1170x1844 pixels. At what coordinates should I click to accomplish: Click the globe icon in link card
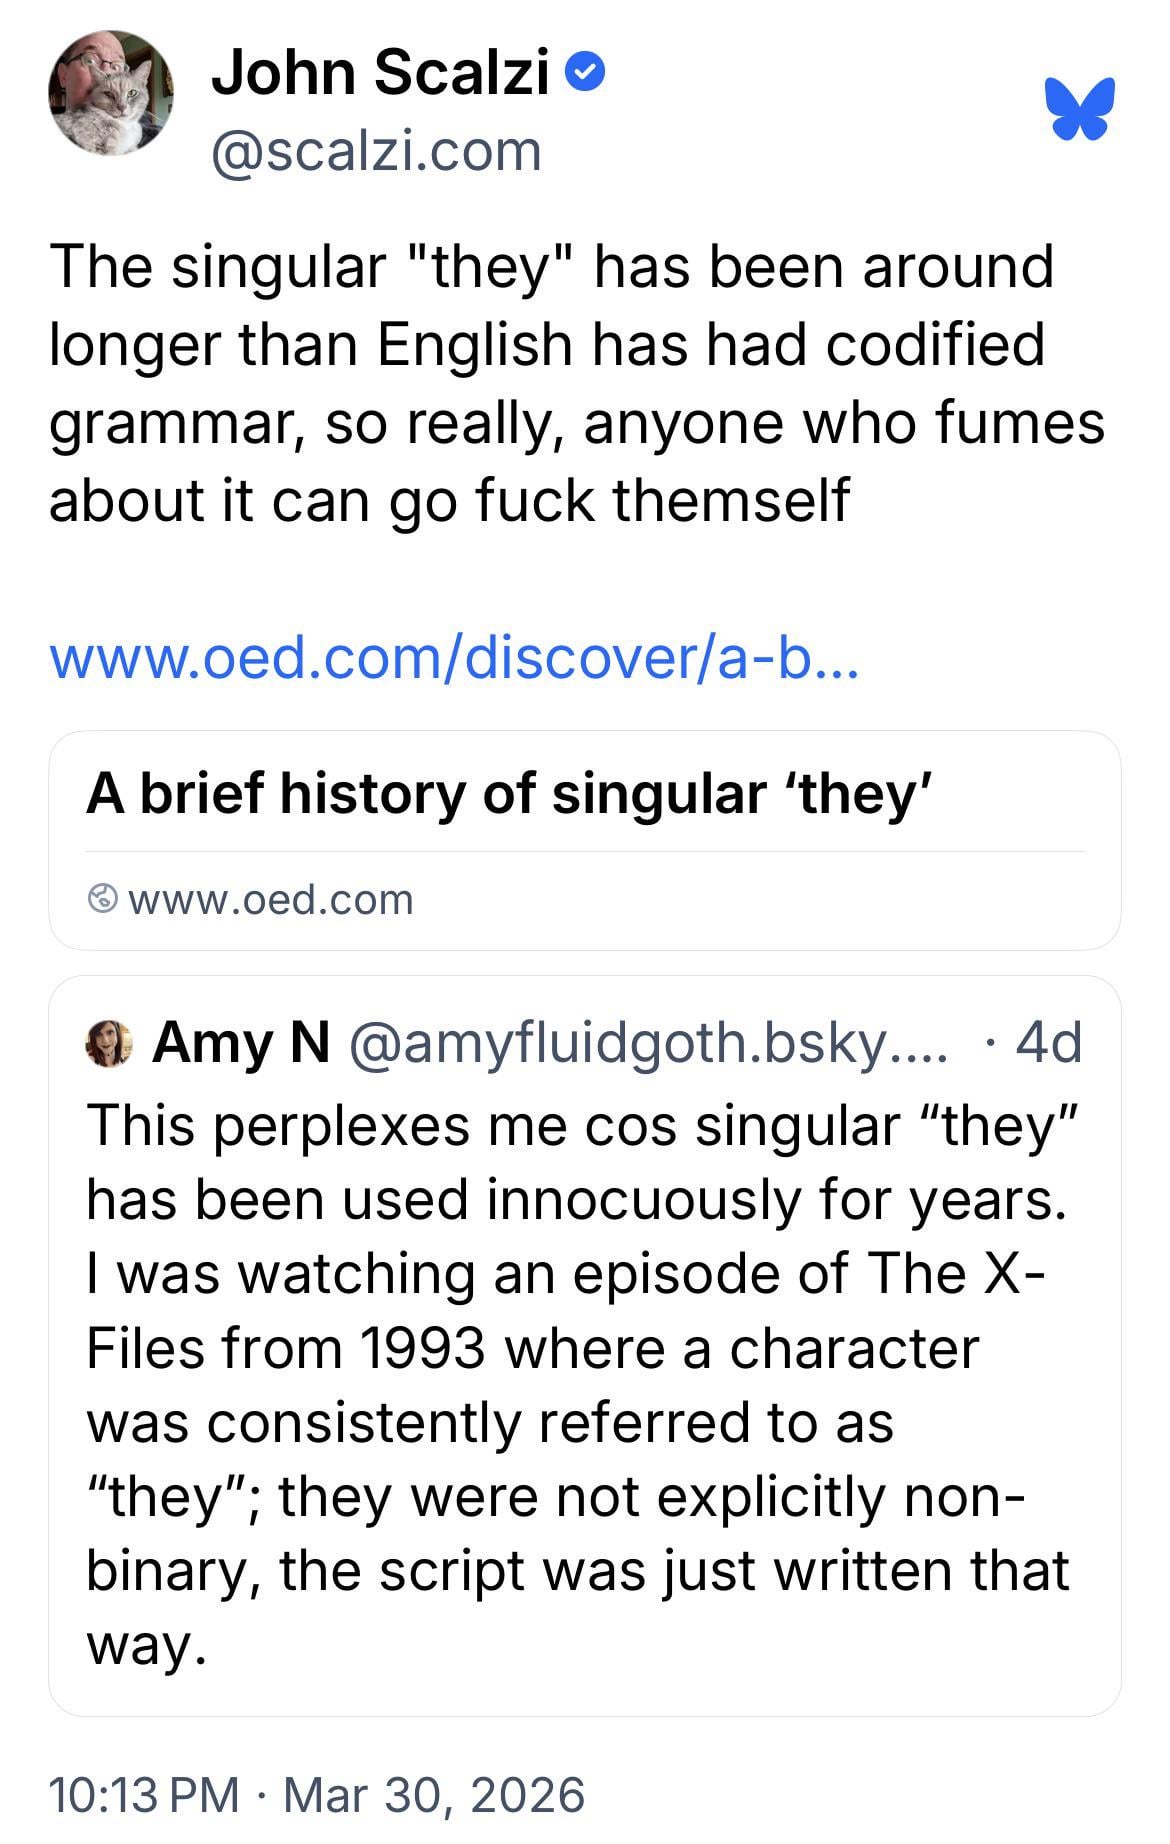coord(103,899)
